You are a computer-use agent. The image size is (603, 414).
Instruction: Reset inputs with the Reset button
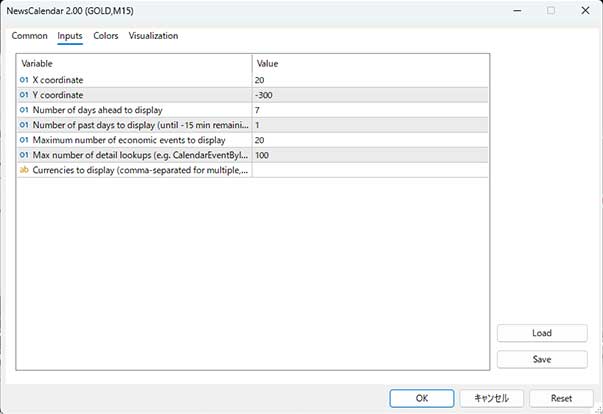(561, 398)
